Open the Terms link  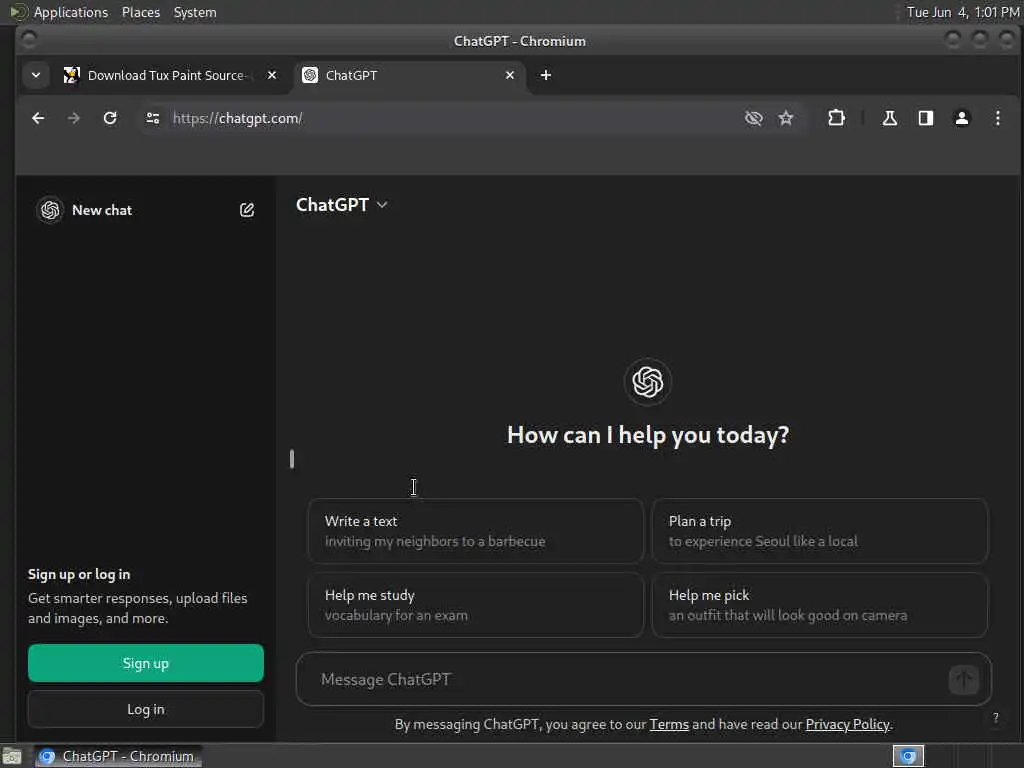point(669,724)
